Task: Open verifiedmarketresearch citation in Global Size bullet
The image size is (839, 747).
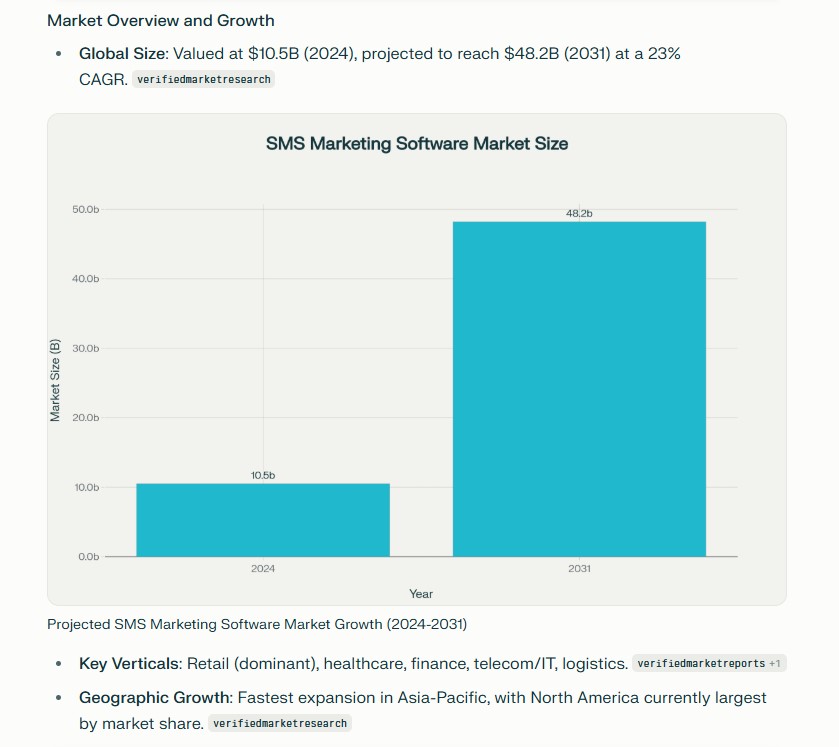Action: coord(203,79)
